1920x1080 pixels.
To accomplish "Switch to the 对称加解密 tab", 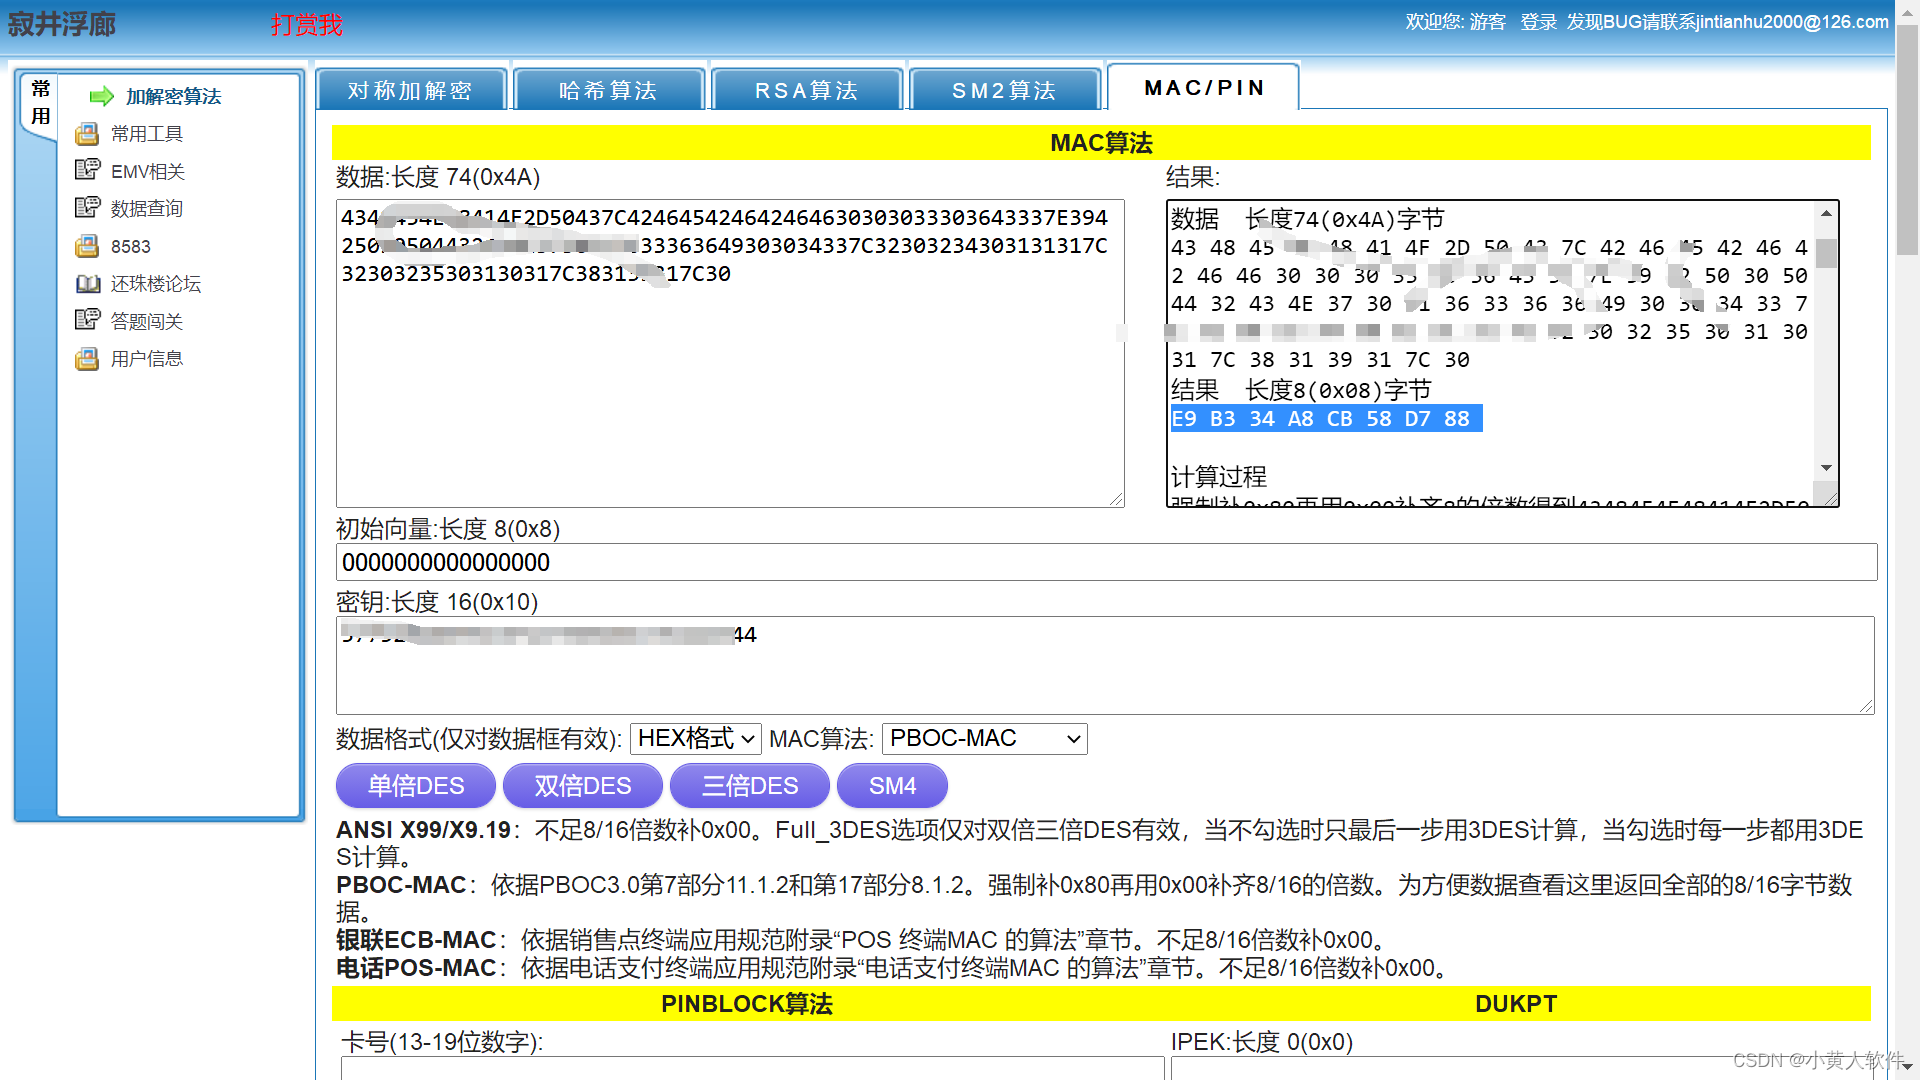I will (x=411, y=90).
